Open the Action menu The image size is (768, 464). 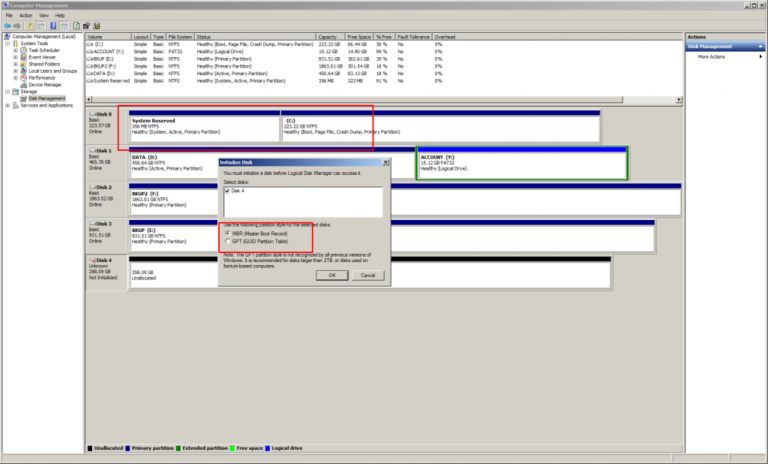pyautogui.click(x=25, y=16)
